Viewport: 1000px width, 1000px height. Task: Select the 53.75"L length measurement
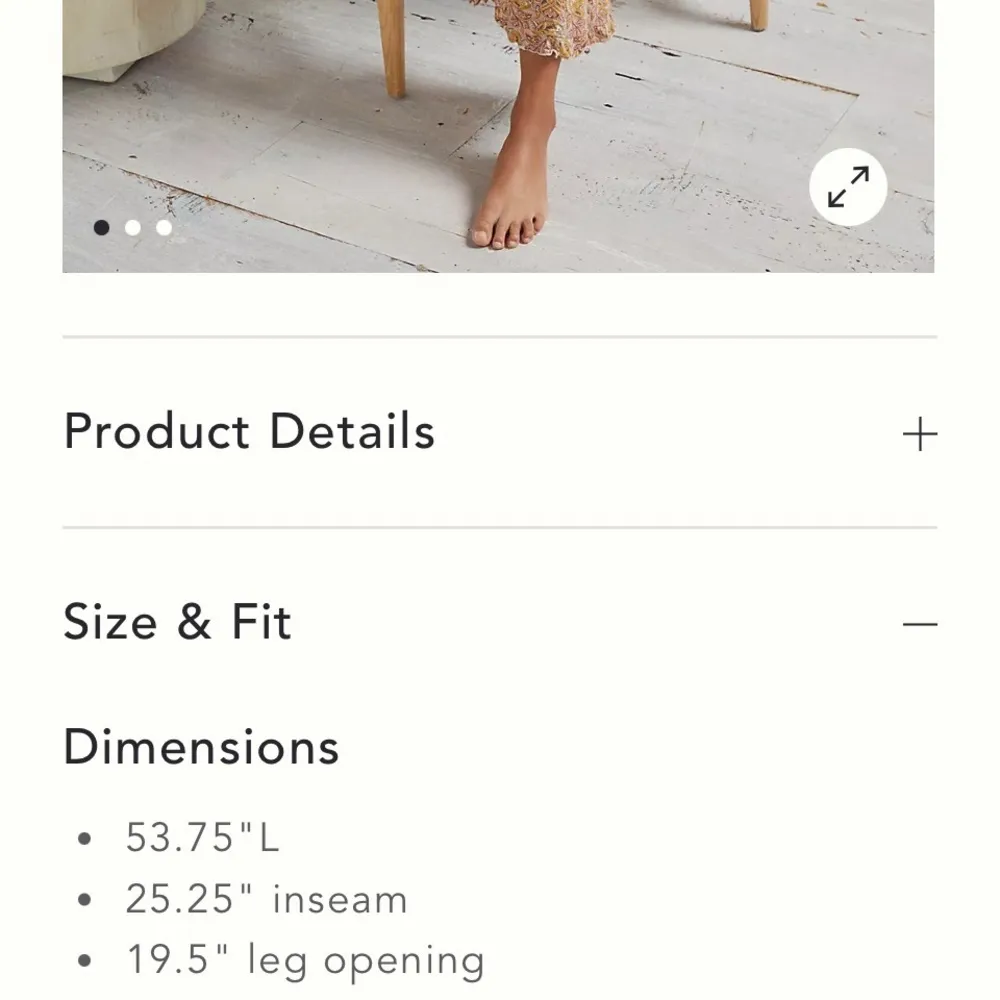[x=202, y=837]
